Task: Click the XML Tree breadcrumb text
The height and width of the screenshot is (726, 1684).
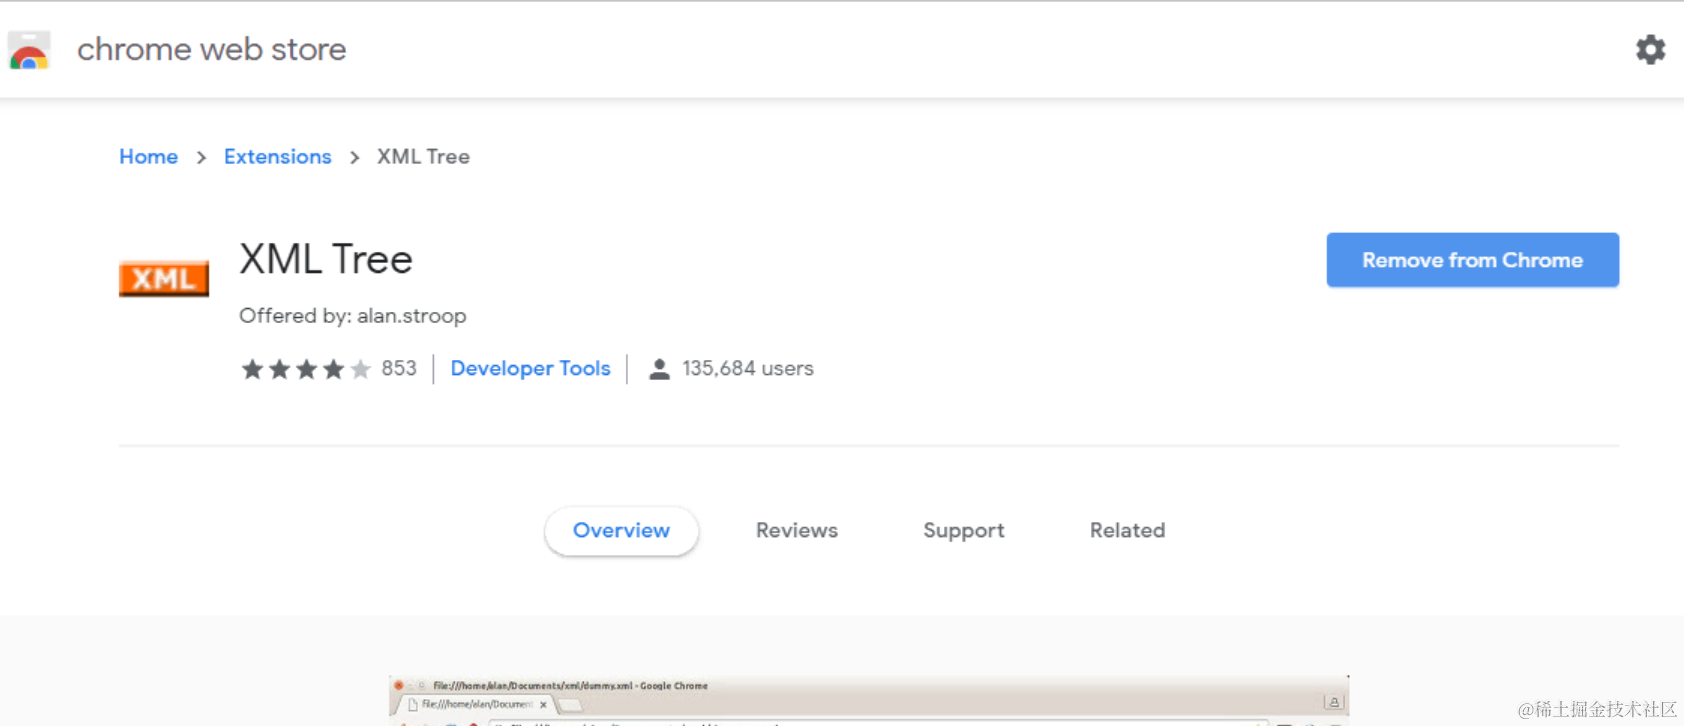Action: click(423, 157)
